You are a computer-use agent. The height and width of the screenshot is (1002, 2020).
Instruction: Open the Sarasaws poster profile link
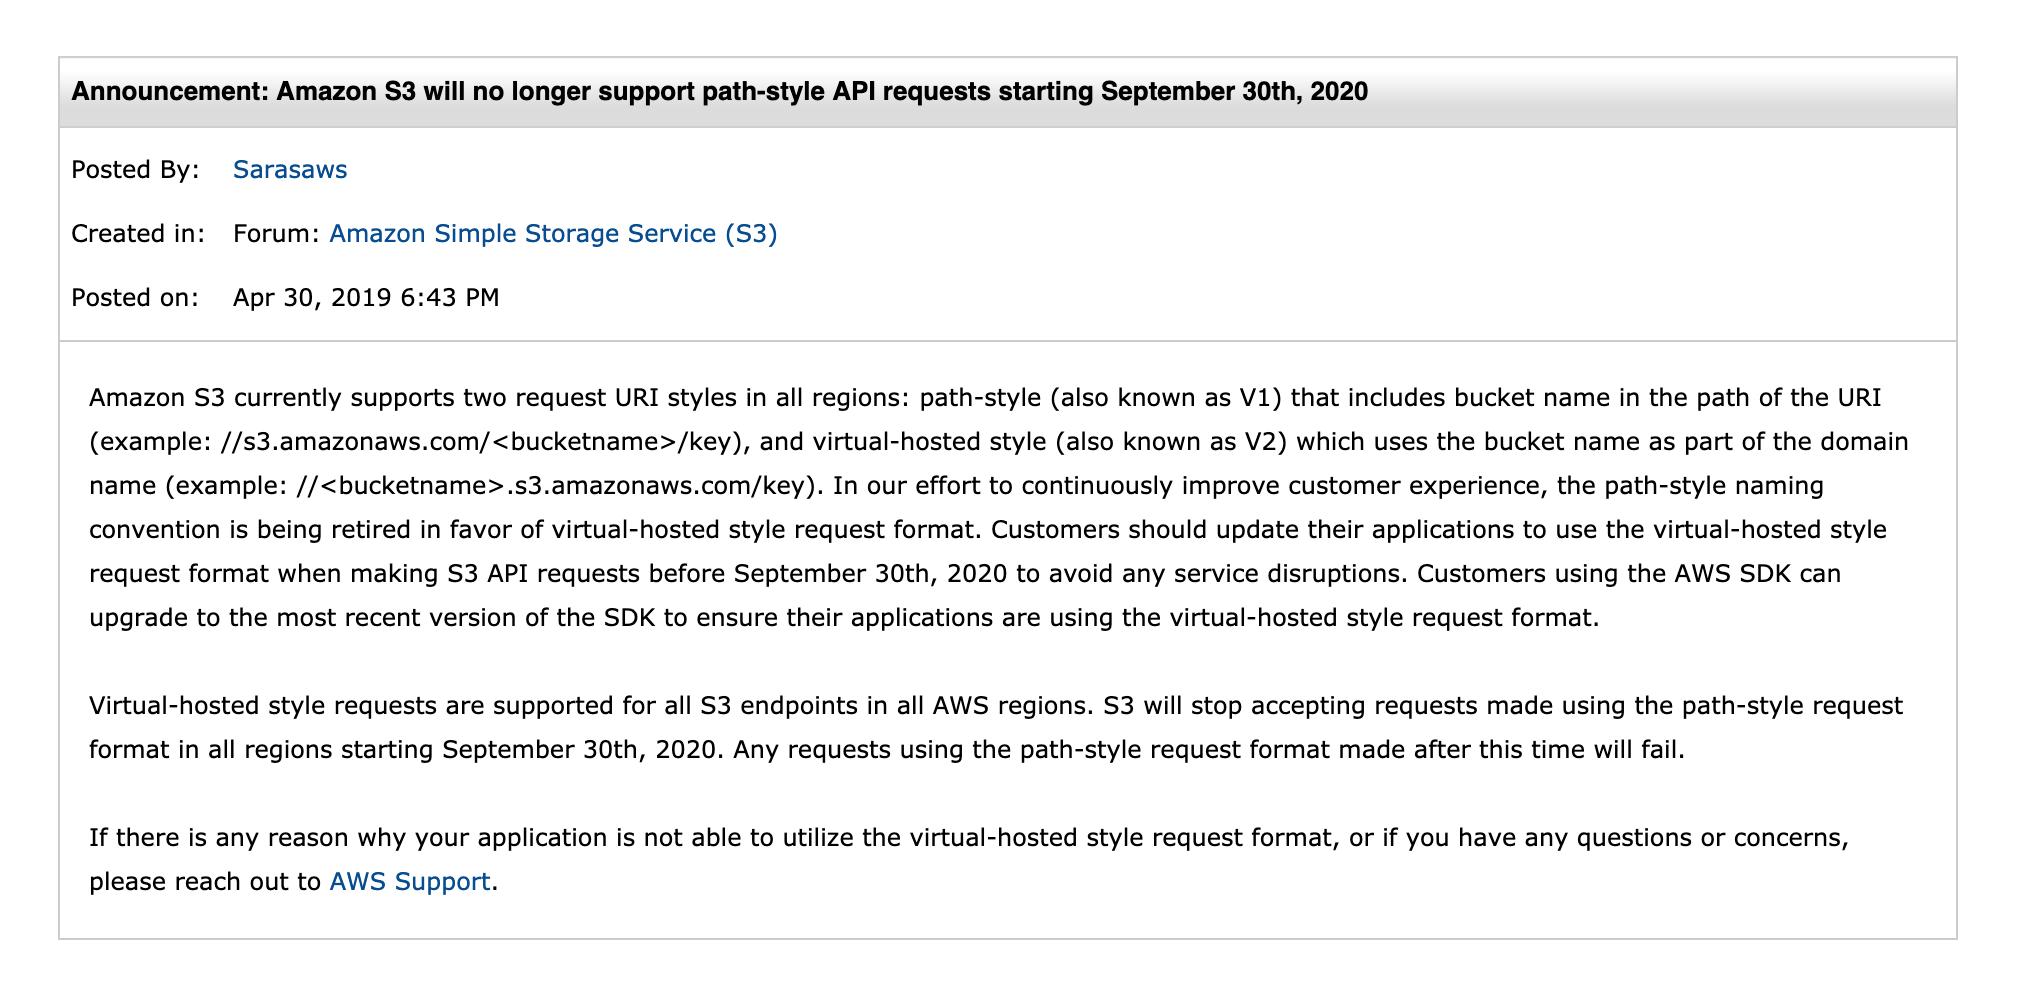click(x=290, y=170)
